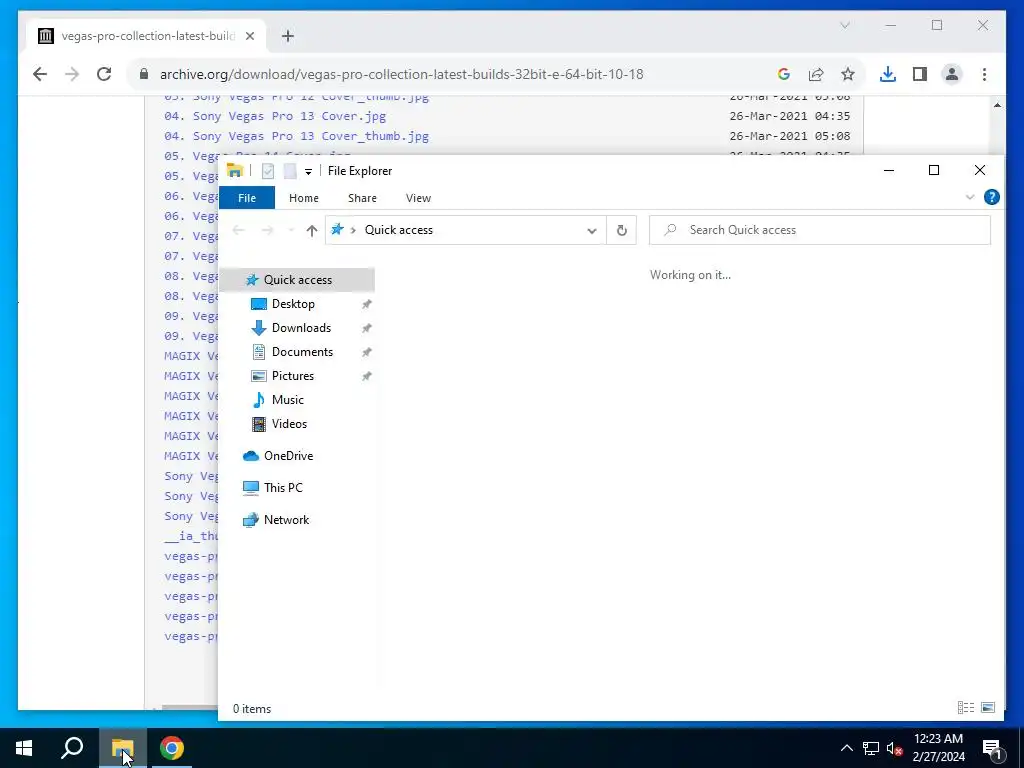The width and height of the screenshot is (1024, 768).
Task: Open File Explorer Properties quick access icon
Action: tap(268, 171)
